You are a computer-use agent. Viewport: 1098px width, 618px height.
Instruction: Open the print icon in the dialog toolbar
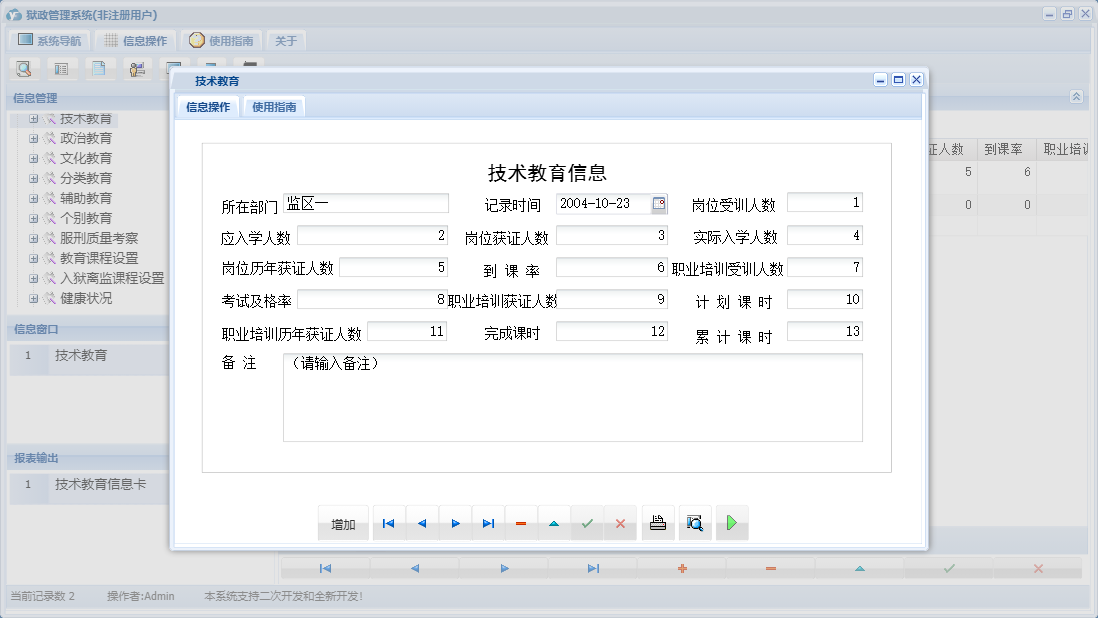pos(657,522)
